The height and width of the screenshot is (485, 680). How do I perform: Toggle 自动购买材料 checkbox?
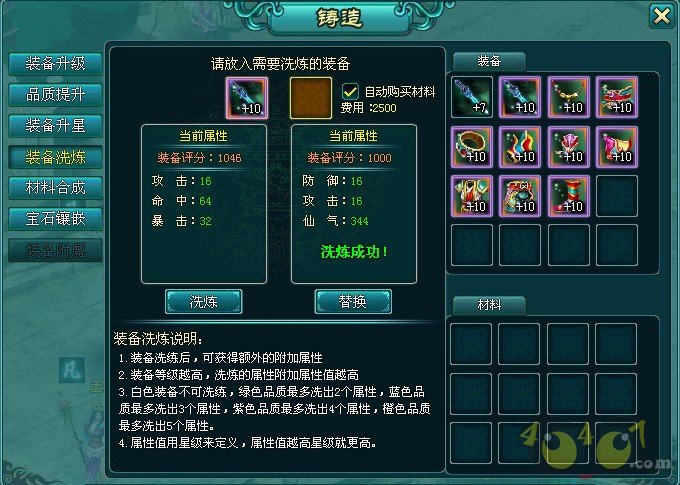point(350,91)
